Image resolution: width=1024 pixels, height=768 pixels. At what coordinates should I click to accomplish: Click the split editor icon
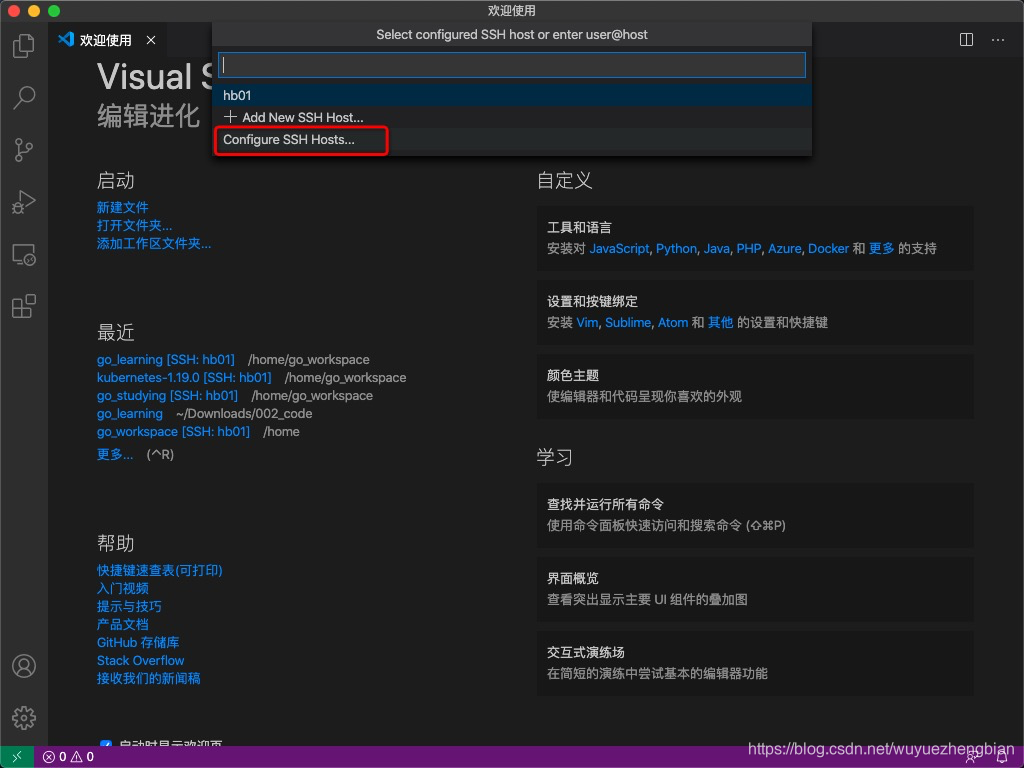(x=967, y=40)
